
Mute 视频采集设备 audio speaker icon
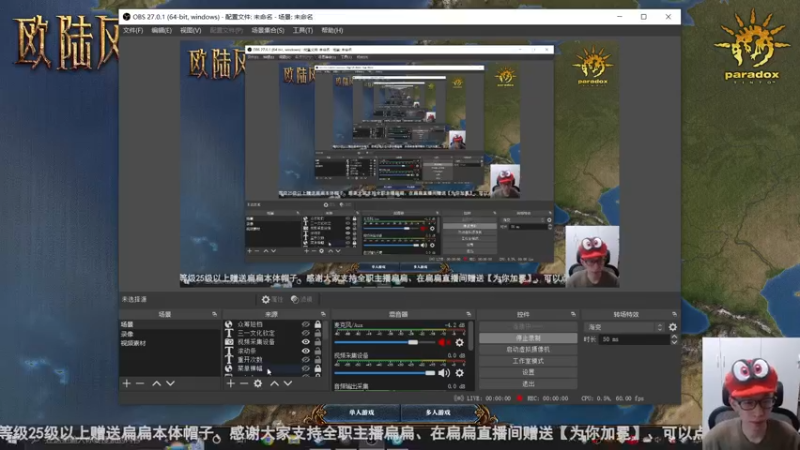(x=444, y=373)
